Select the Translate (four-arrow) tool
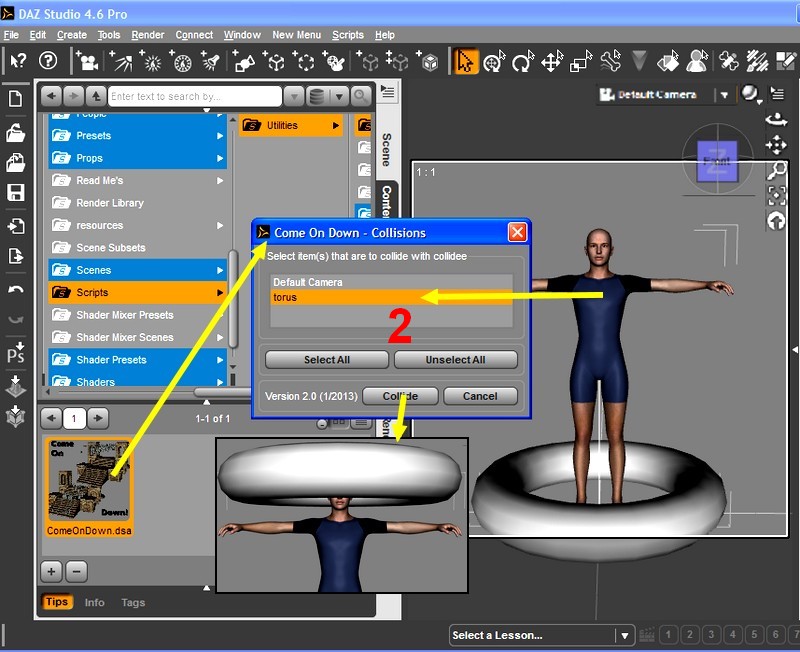800x652 pixels. click(x=552, y=61)
